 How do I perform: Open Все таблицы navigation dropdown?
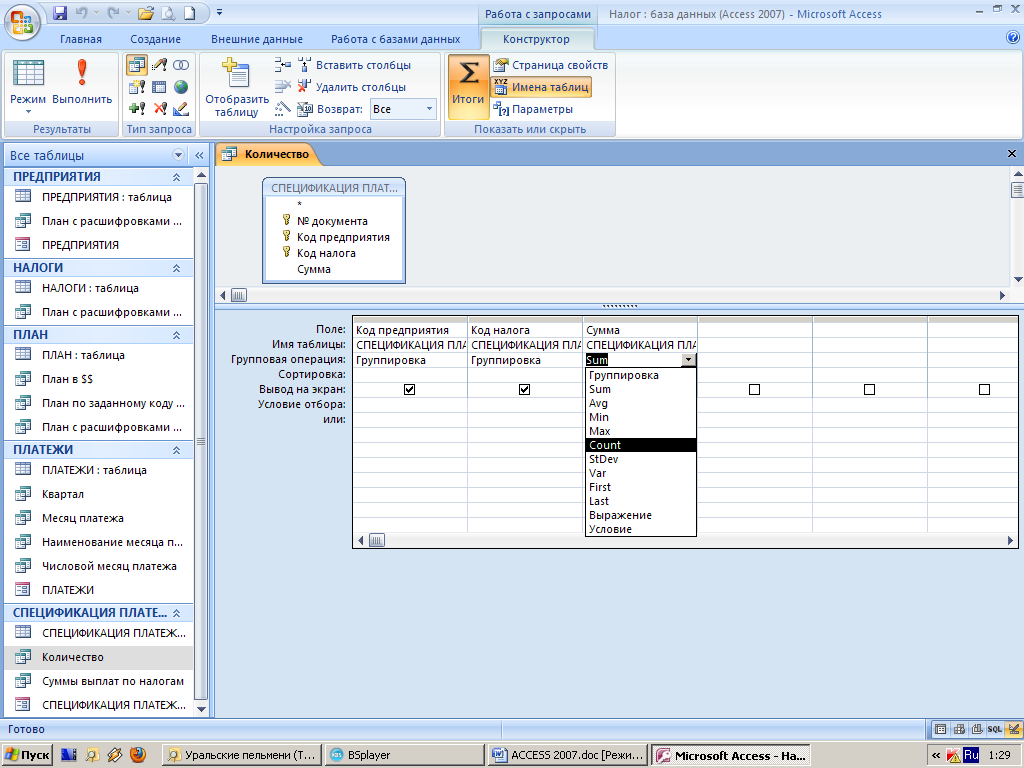(178, 155)
